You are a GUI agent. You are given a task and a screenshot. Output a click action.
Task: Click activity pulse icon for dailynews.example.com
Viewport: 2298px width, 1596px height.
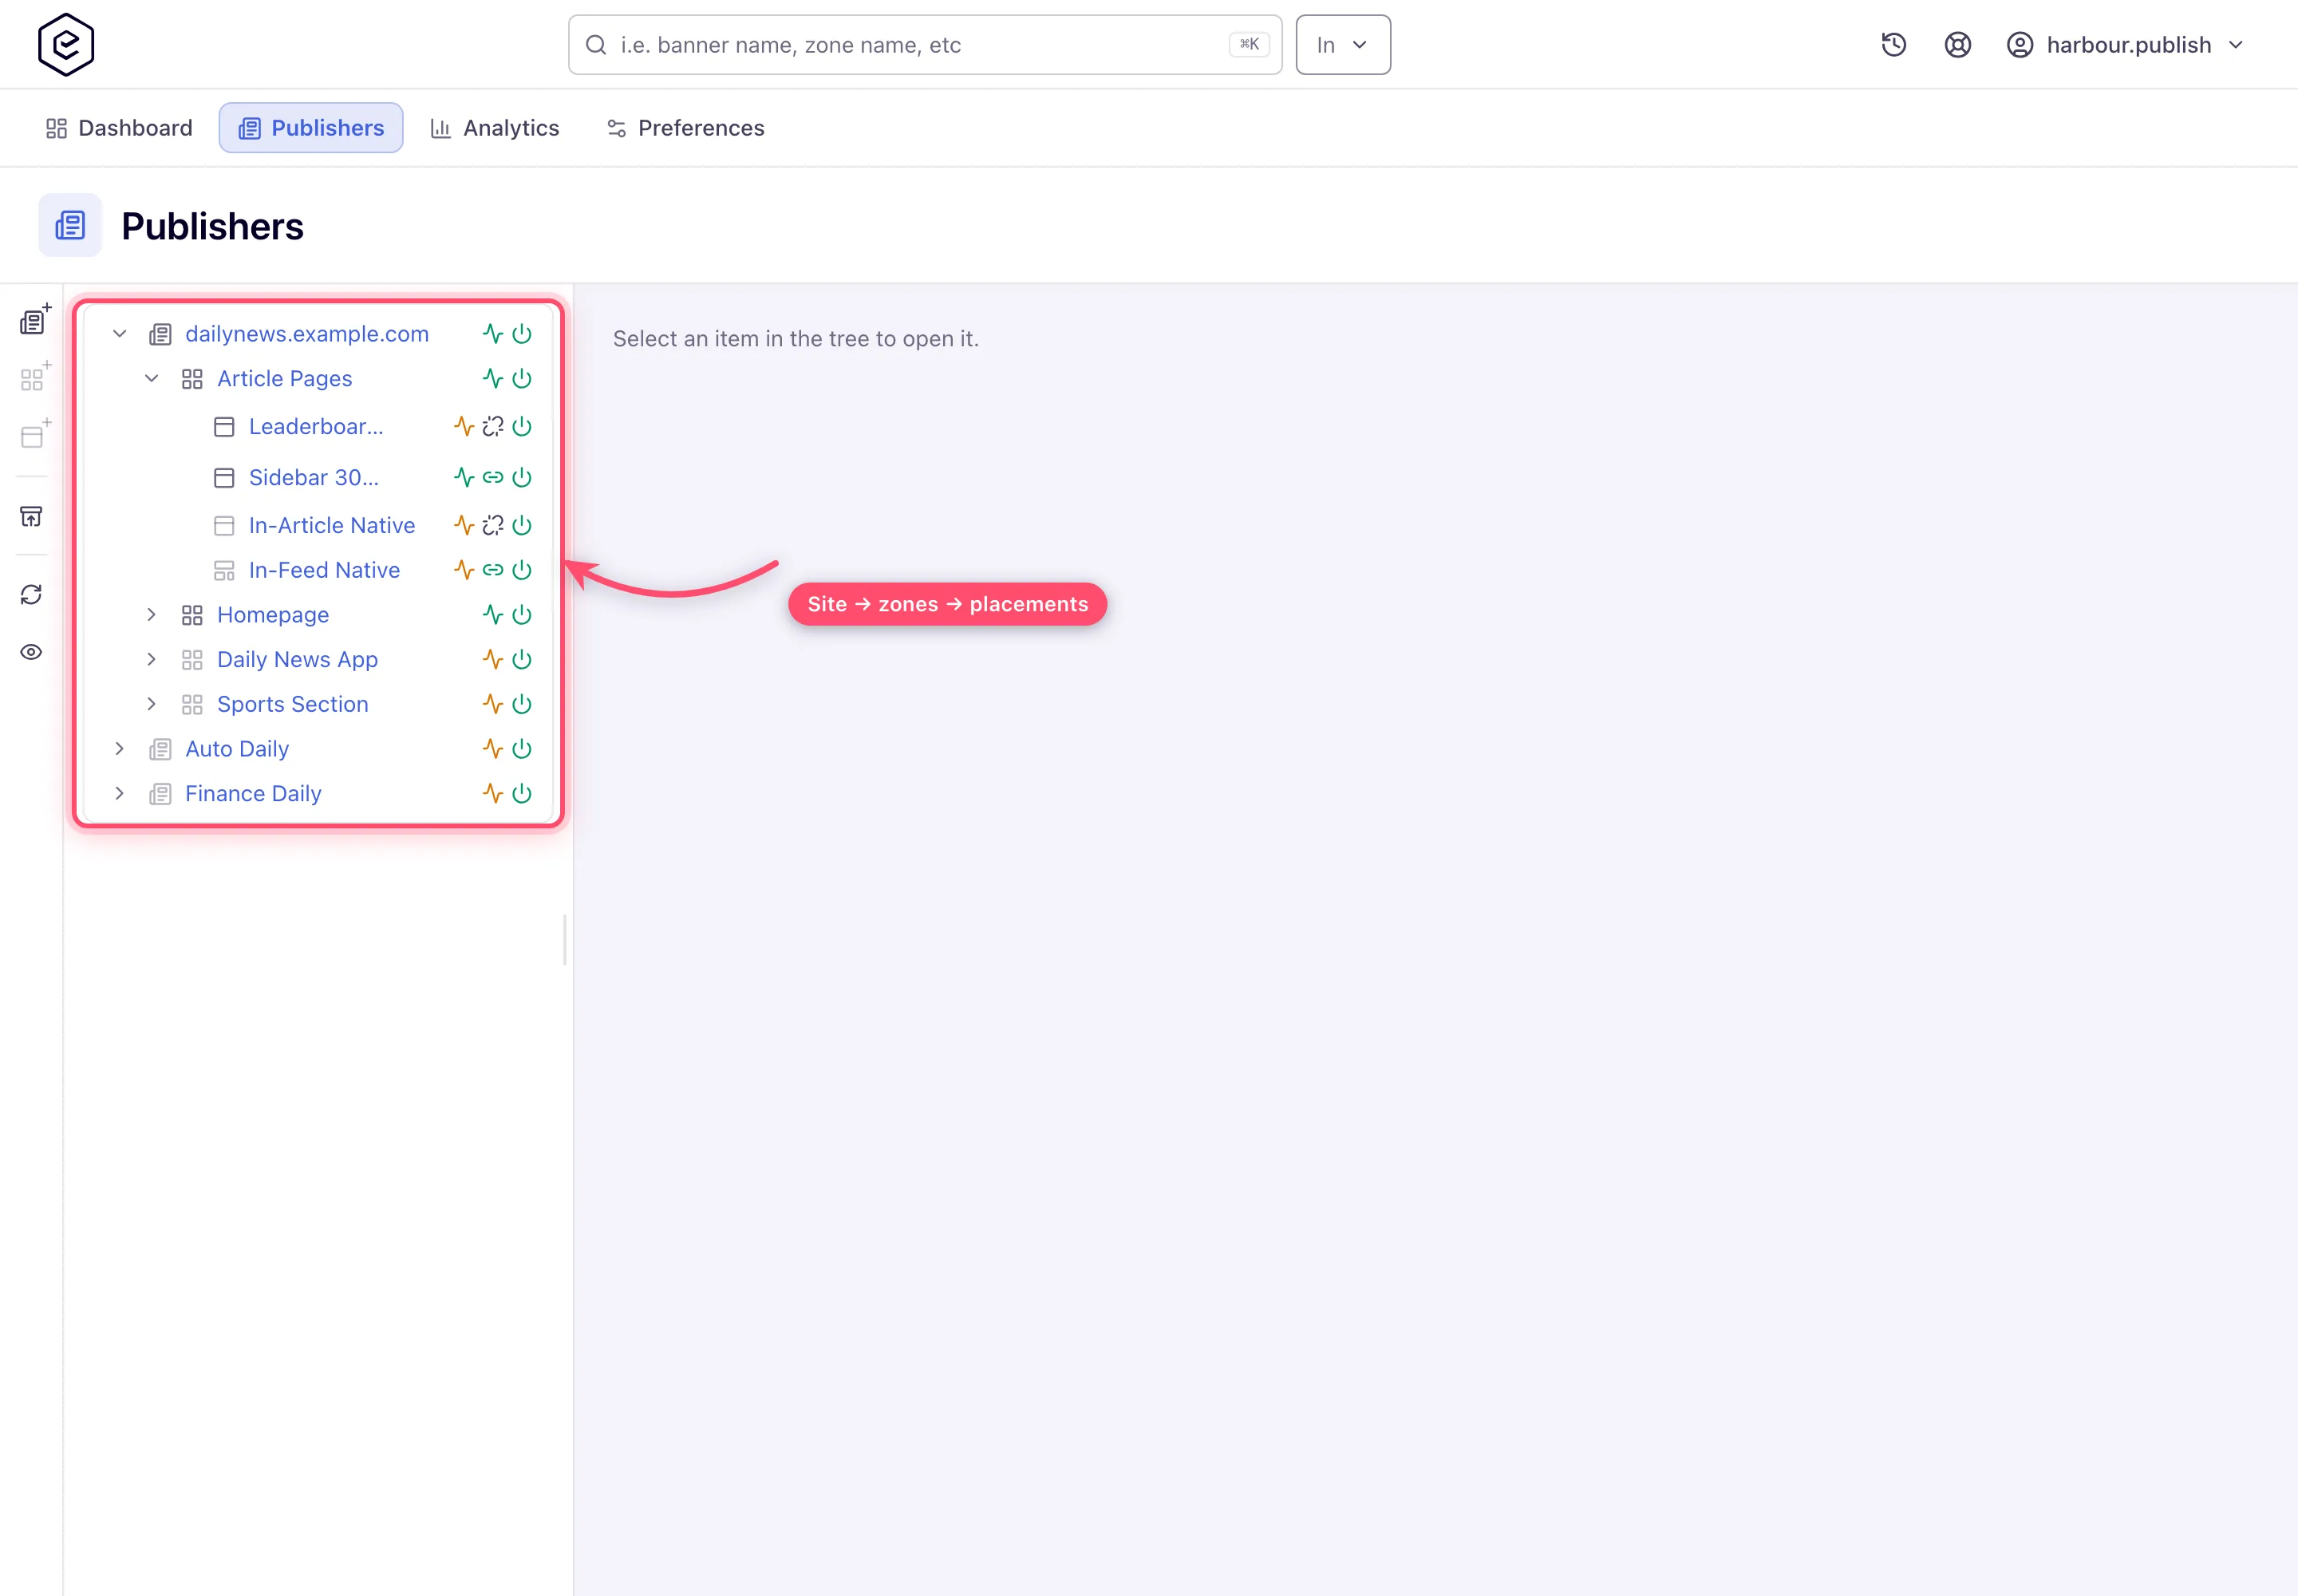[x=492, y=334]
